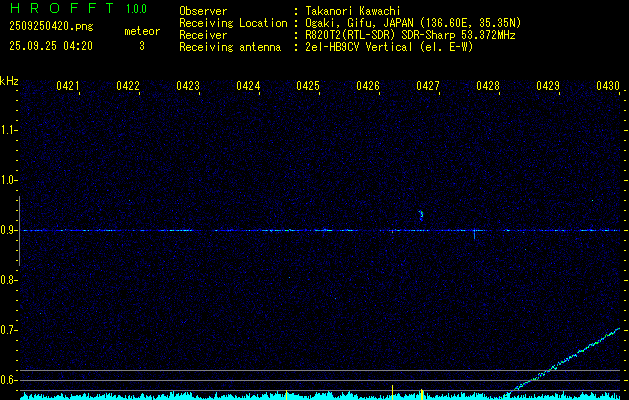Click the meteor echo blob near 0427

click(421, 215)
